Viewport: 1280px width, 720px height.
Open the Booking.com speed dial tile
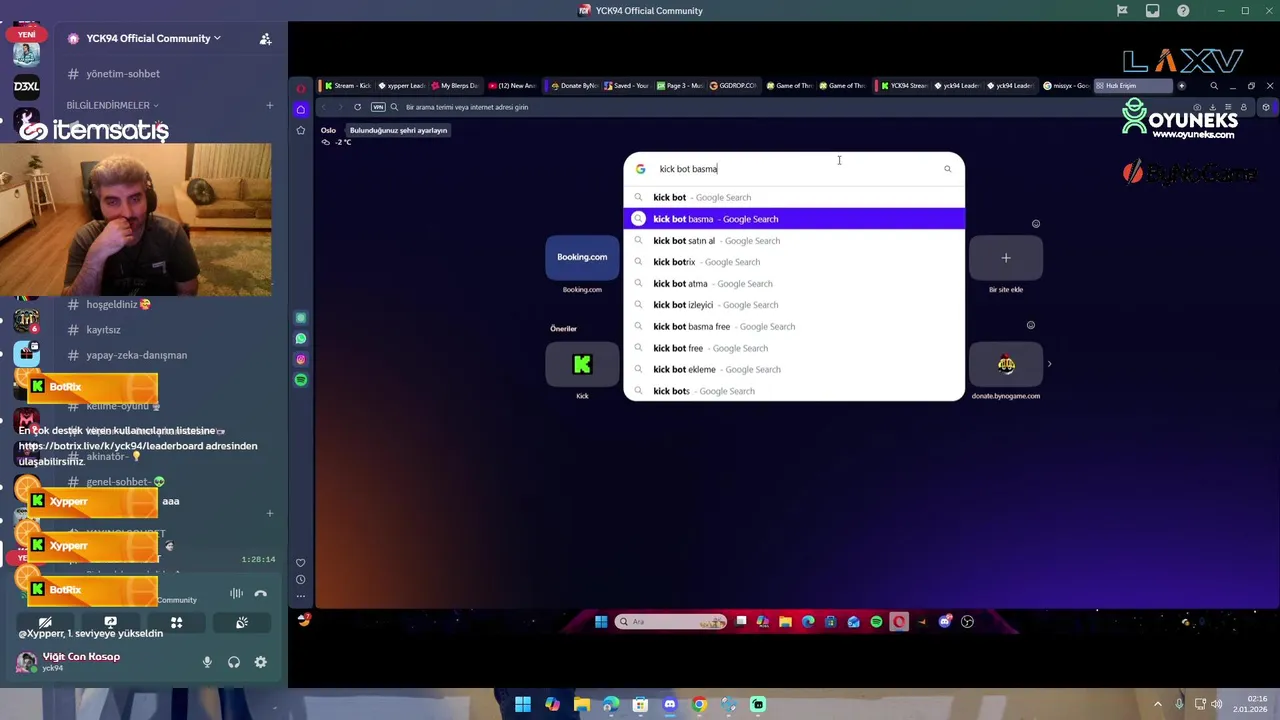[582, 258]
